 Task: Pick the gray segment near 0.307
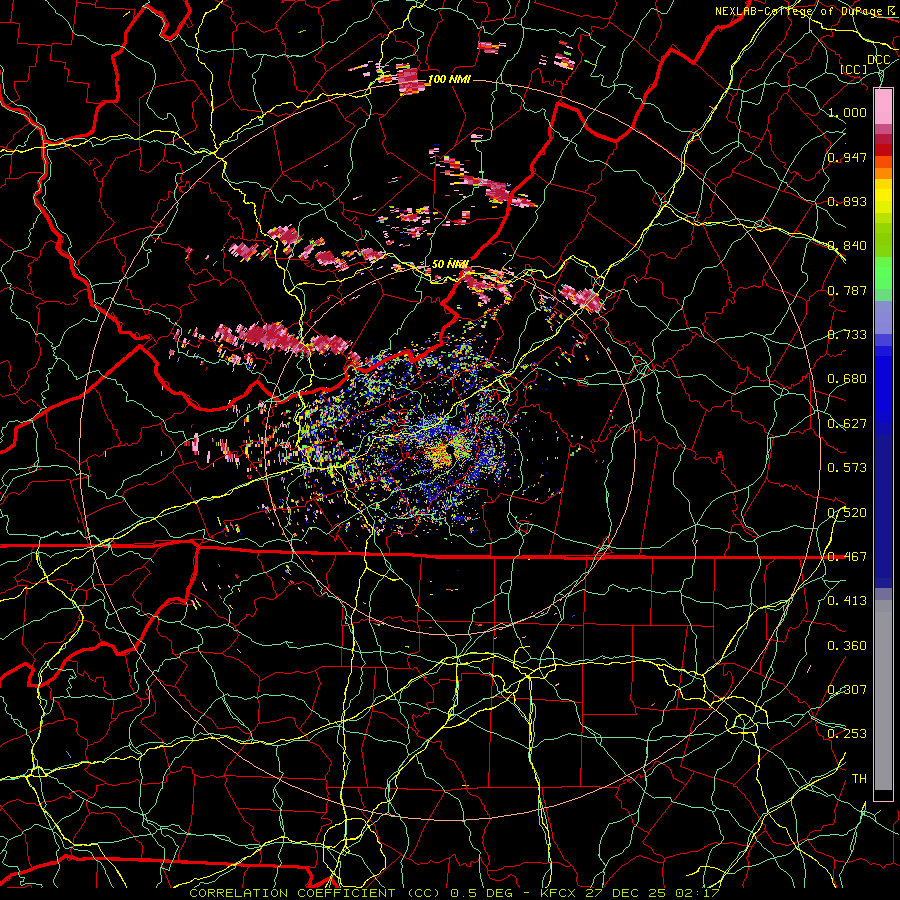click(x=883, y=695)
